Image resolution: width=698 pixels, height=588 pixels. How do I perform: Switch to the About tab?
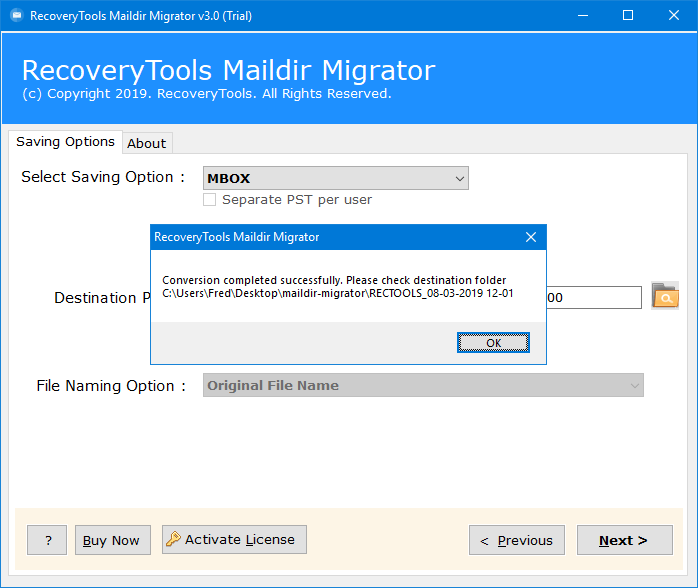tap(147, 143)
